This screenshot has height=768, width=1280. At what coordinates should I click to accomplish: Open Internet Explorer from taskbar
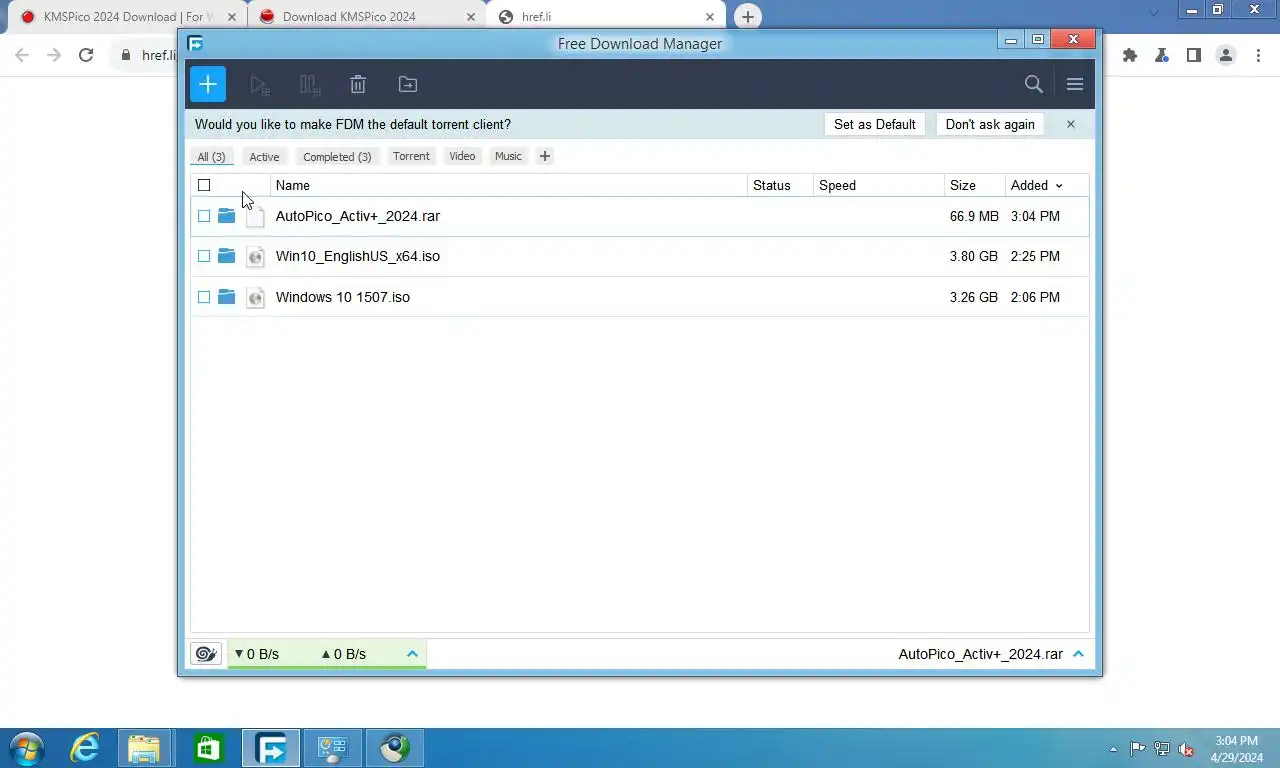click(x=85, y=748)
